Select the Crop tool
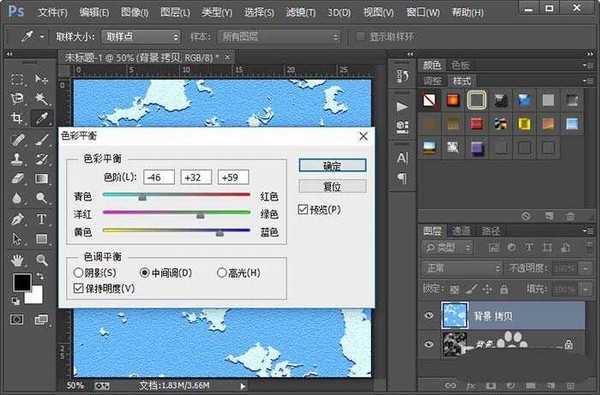 coord(17,118)
